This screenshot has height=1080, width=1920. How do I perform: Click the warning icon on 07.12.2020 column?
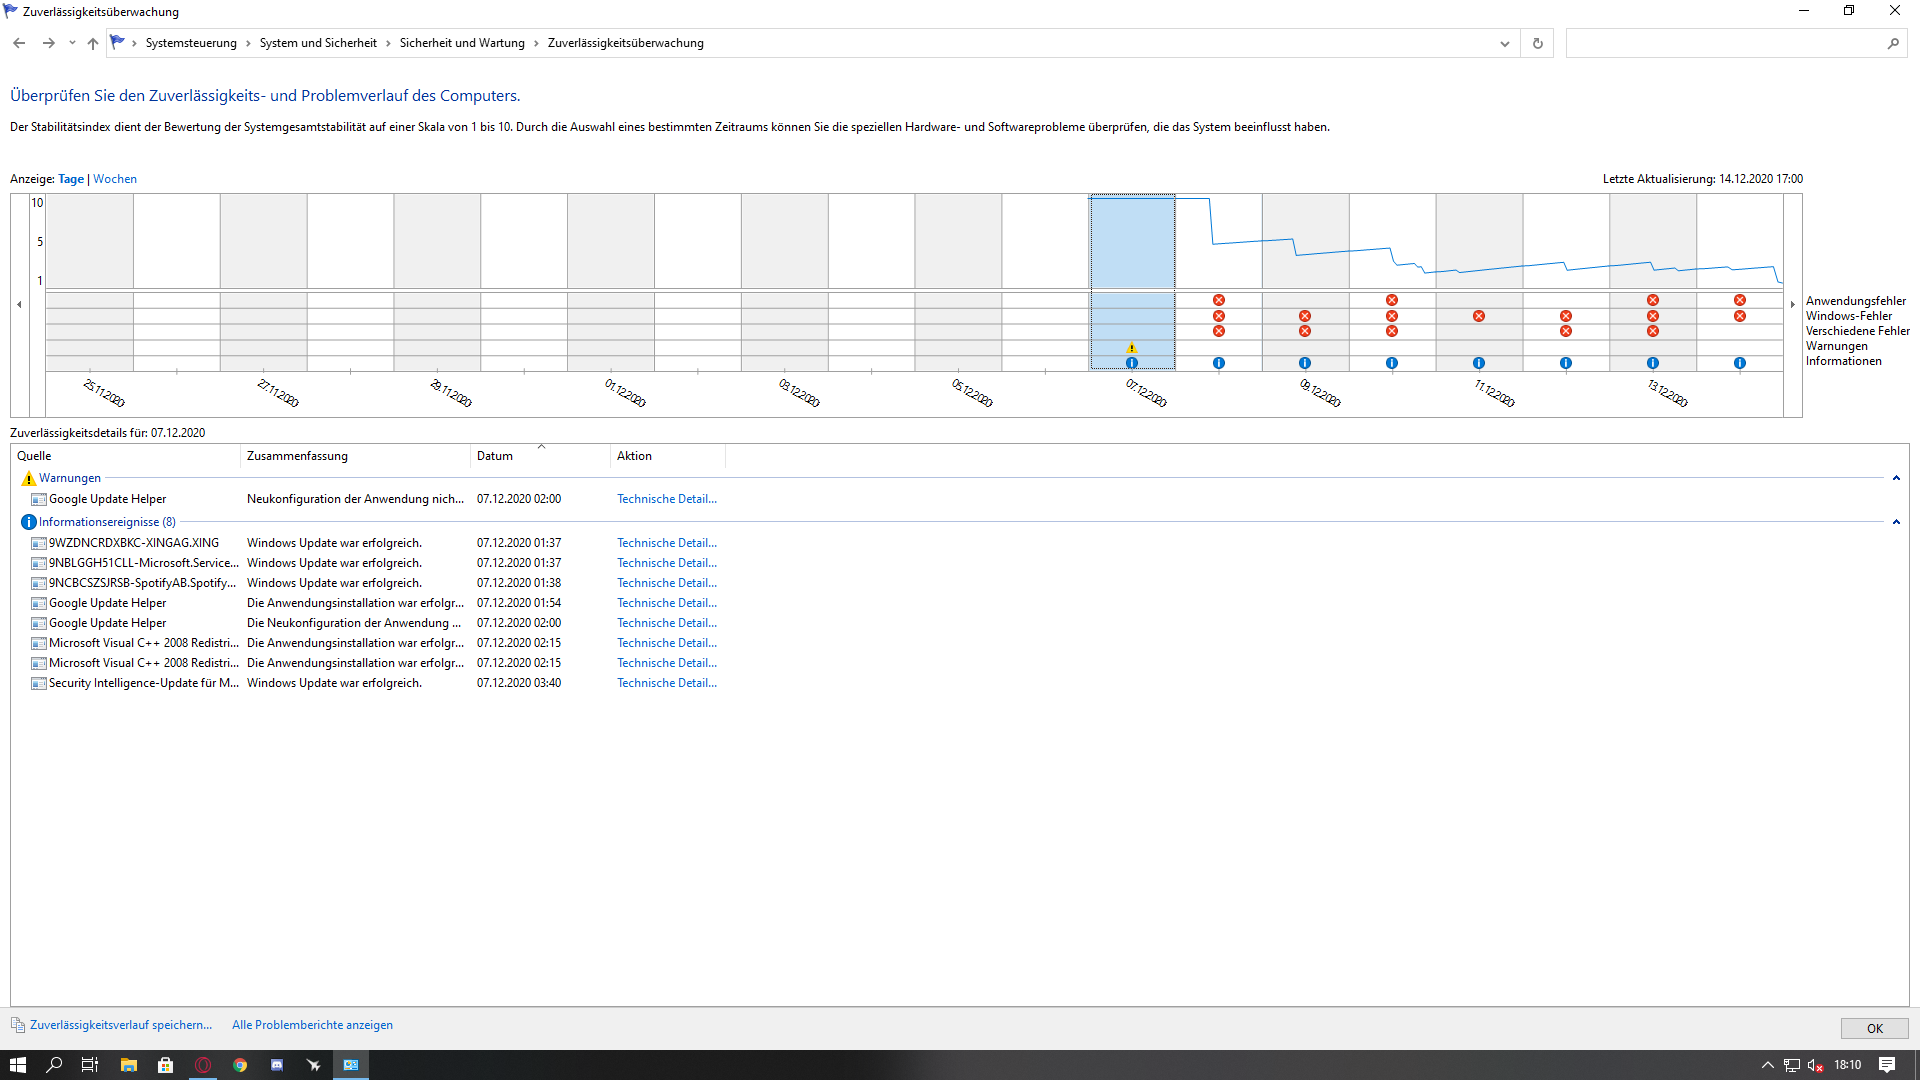1131,348
